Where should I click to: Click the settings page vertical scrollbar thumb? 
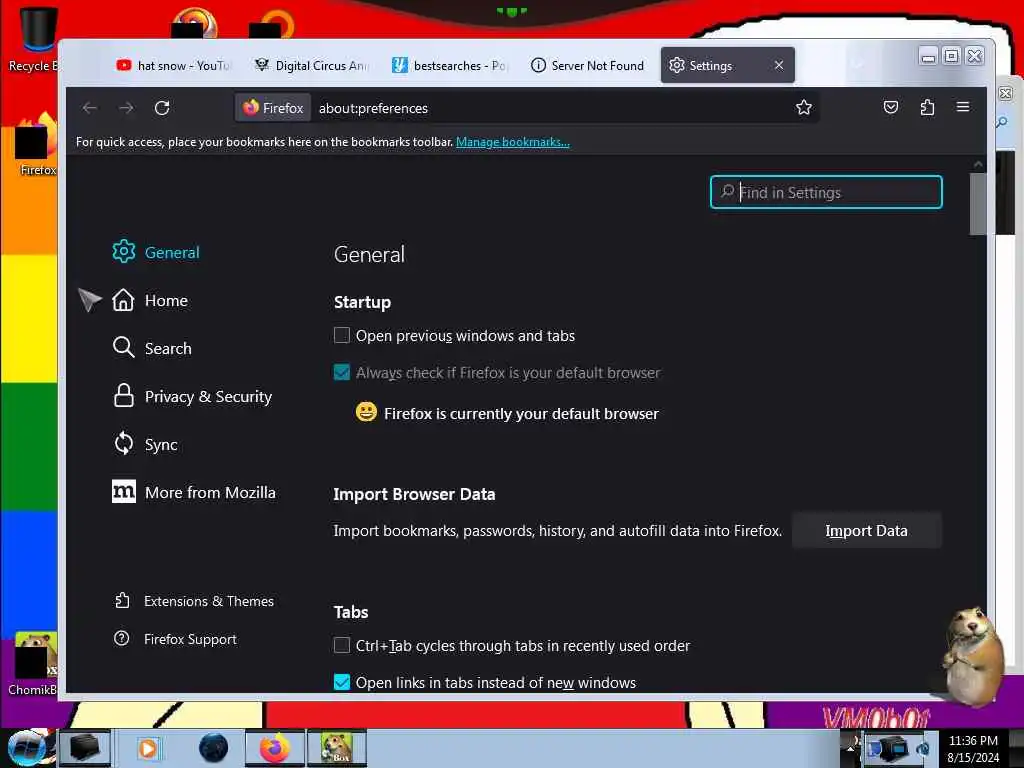coord(978,204)
